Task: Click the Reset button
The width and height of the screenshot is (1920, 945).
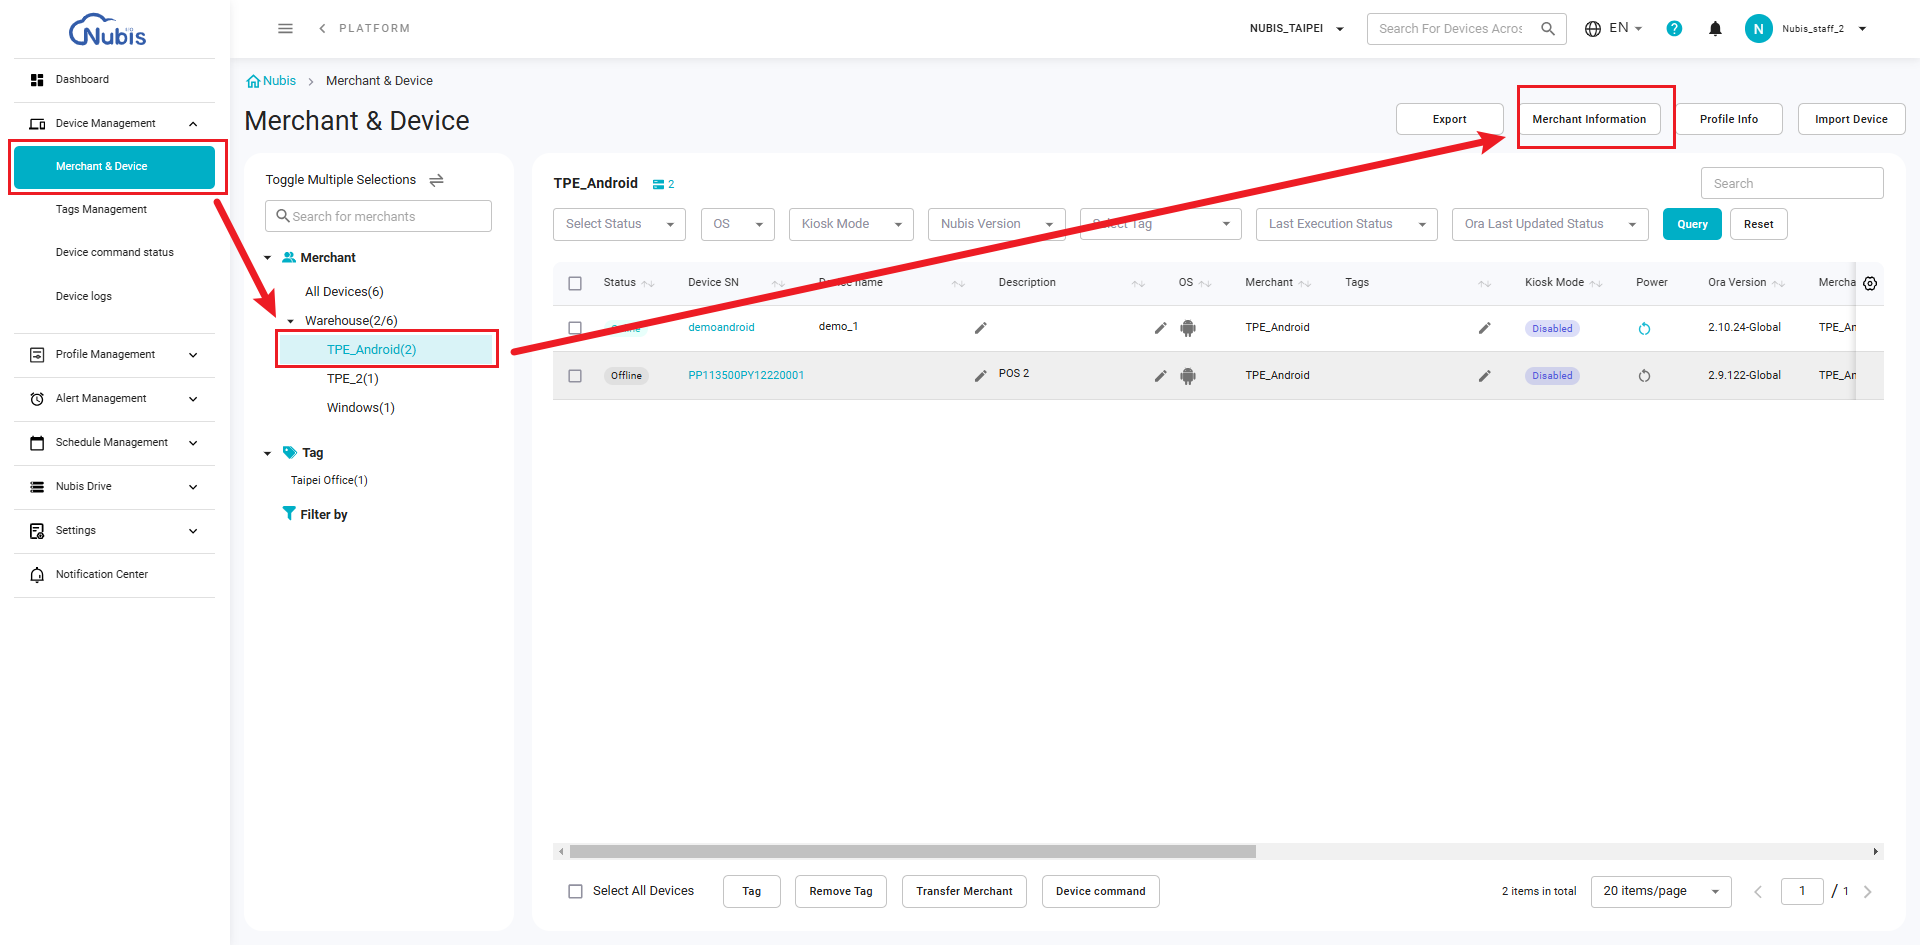Action: (1758, 224)
